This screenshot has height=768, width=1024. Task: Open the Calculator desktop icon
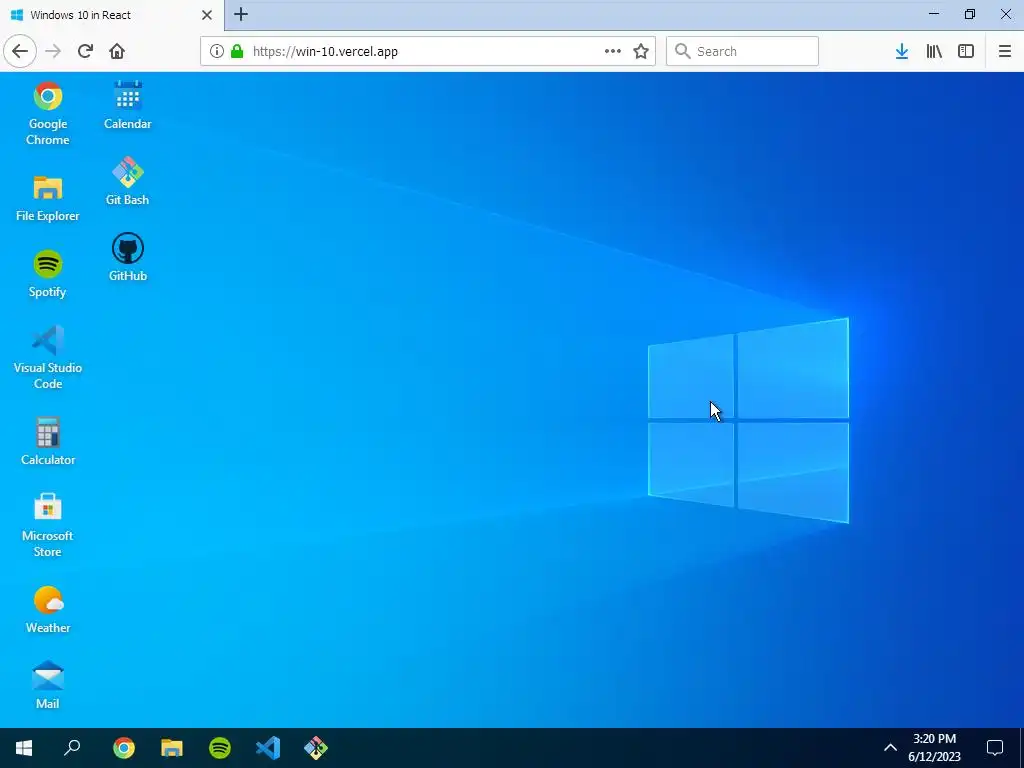click(x=48, y=441)
